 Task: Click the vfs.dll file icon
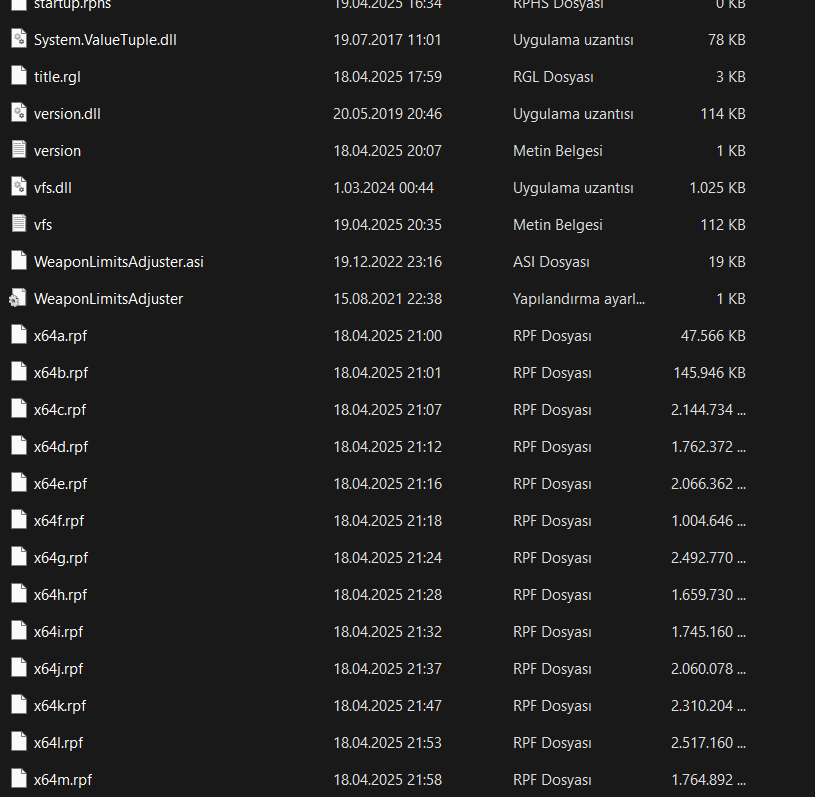18,188
